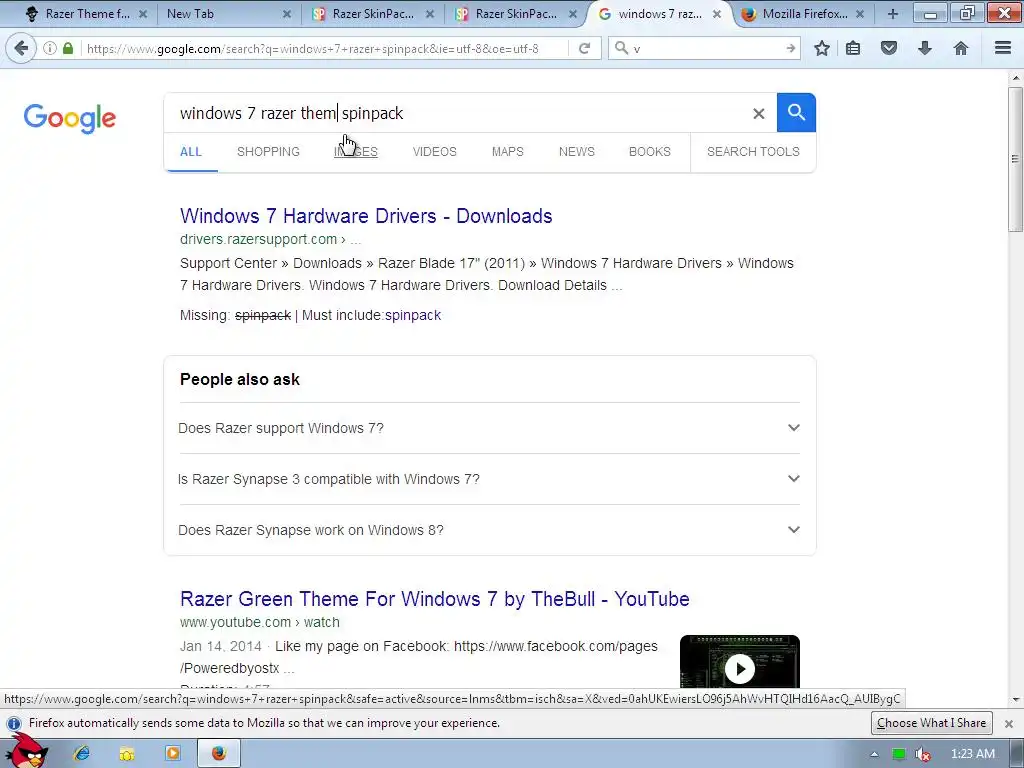The image size is (1024, 768).
Task: Open Windows Explorer folder on taskbar
Action: [x=127, y=754]
